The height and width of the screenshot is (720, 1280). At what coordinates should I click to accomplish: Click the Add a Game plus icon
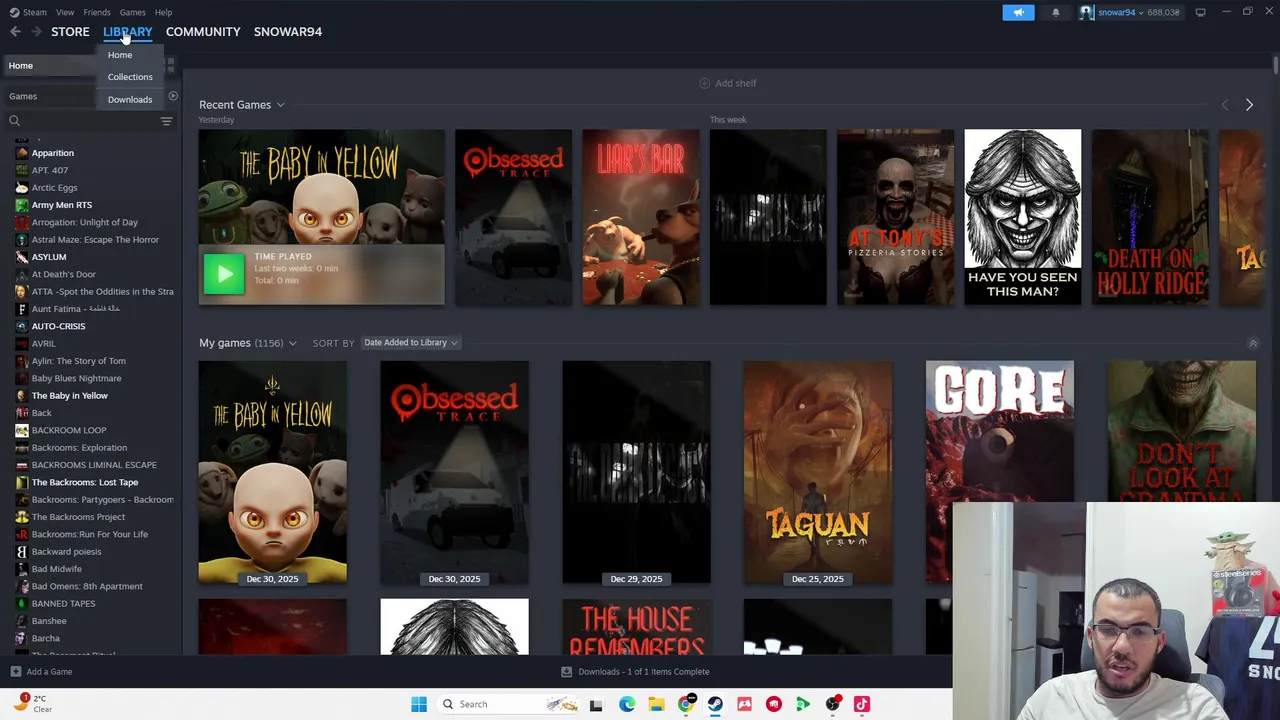pos(15,672)
